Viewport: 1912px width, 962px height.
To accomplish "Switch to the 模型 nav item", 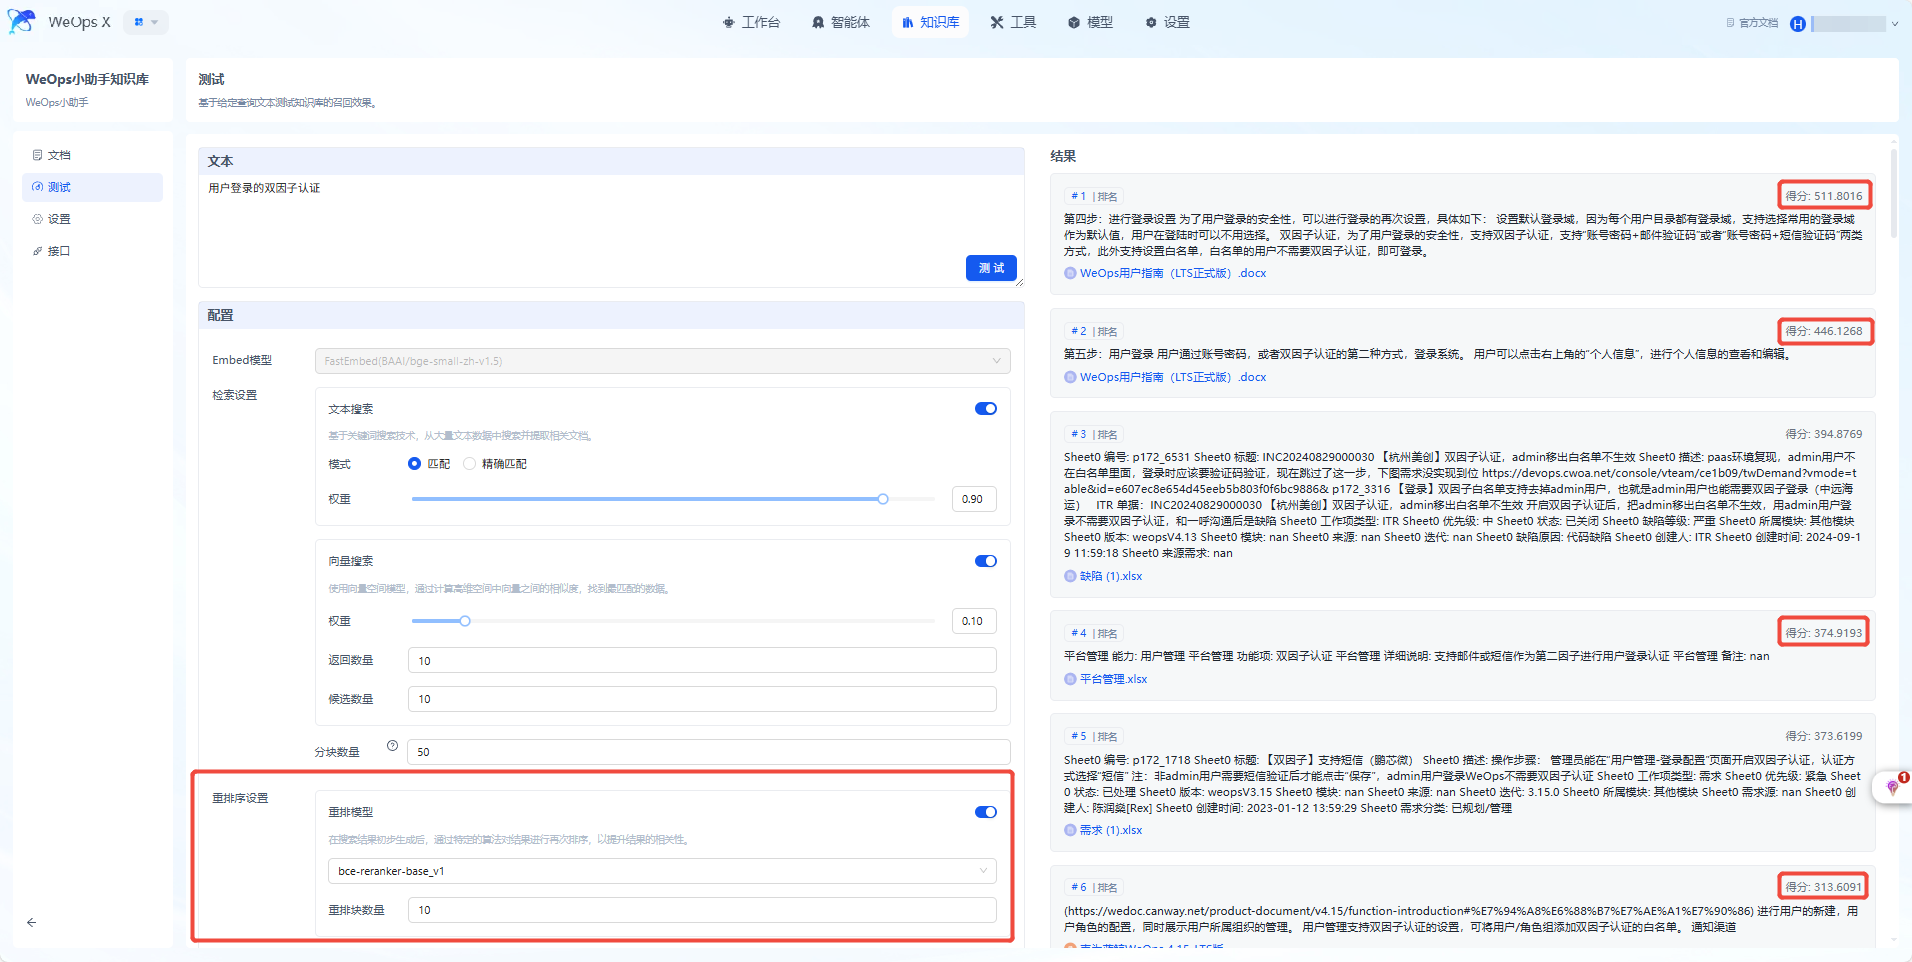I will tap(1090, 22).
